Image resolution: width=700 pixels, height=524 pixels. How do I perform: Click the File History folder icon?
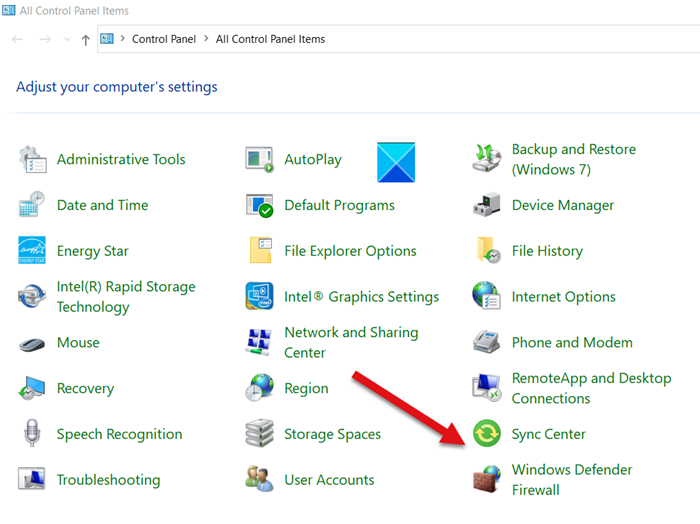(489, 250)
